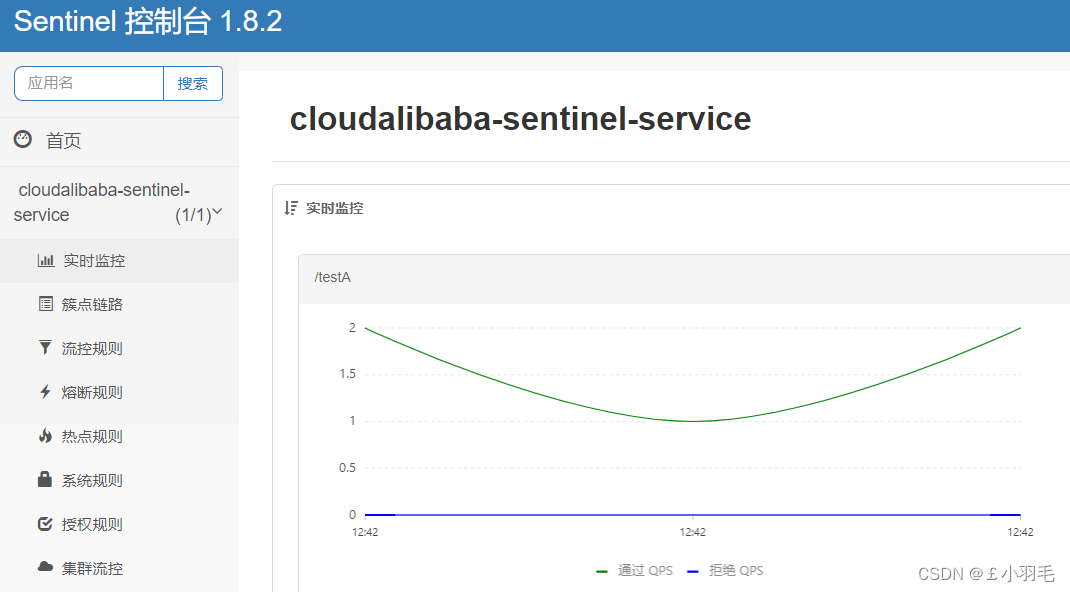Click the checkmark icon for 授权规则
1070x592 pixels.
click(45, 524)
